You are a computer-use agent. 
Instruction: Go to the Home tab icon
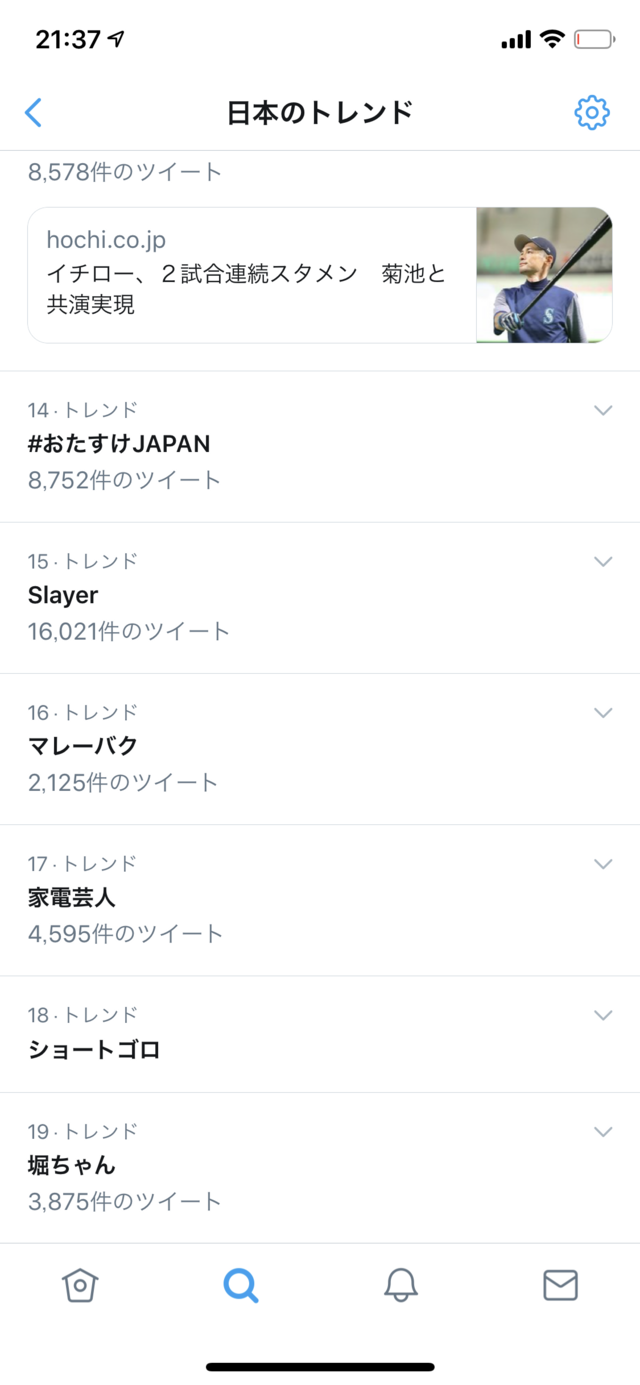click(x=80, y=1285)
